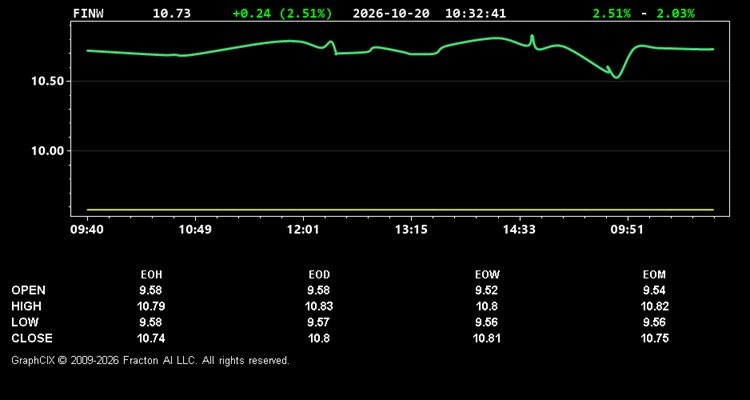Click EOD CLOSE value 10.8
Screen dimensions: 750x400
tap(319, 338)
